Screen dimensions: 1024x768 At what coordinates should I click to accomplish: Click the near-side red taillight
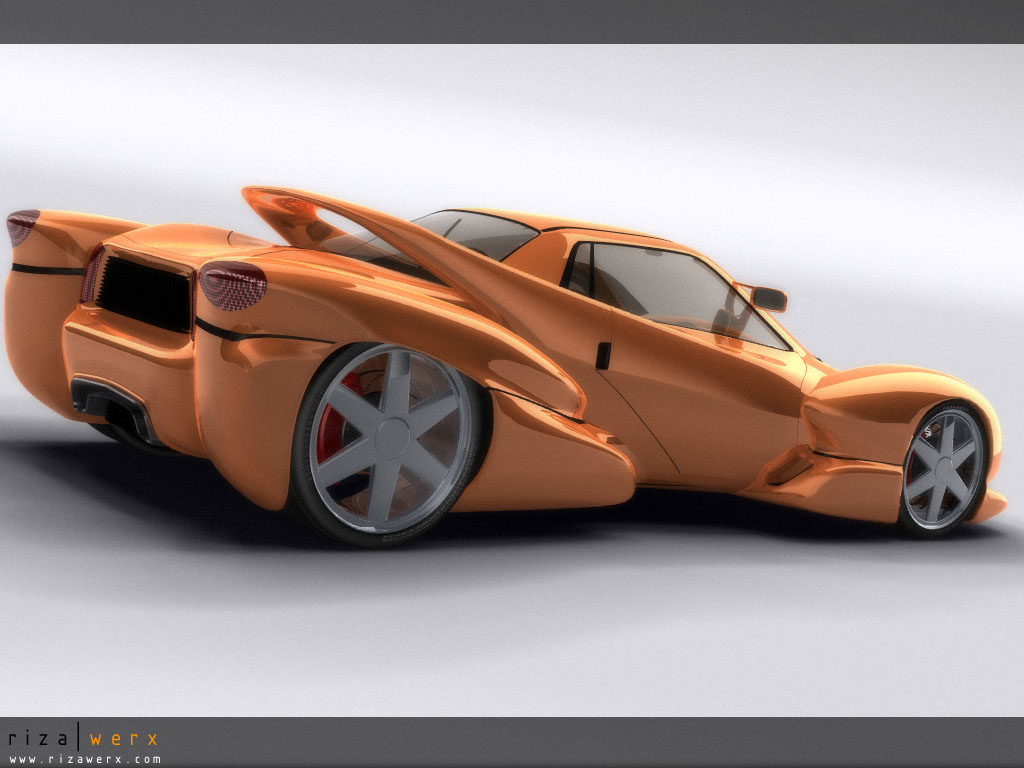tap(233, 285)
